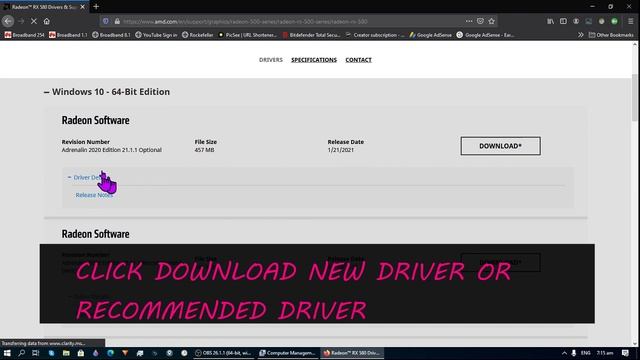Switch to Radeon RX 580 Firefox taskbar button
Viewport: 640px width, 360px height.
tap(352, 353)
